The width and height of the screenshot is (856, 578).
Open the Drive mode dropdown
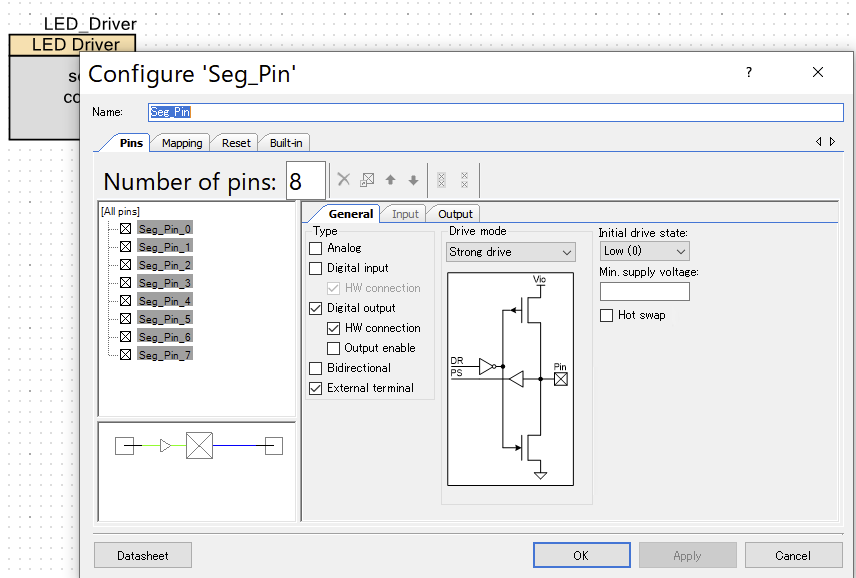(510, 252)
